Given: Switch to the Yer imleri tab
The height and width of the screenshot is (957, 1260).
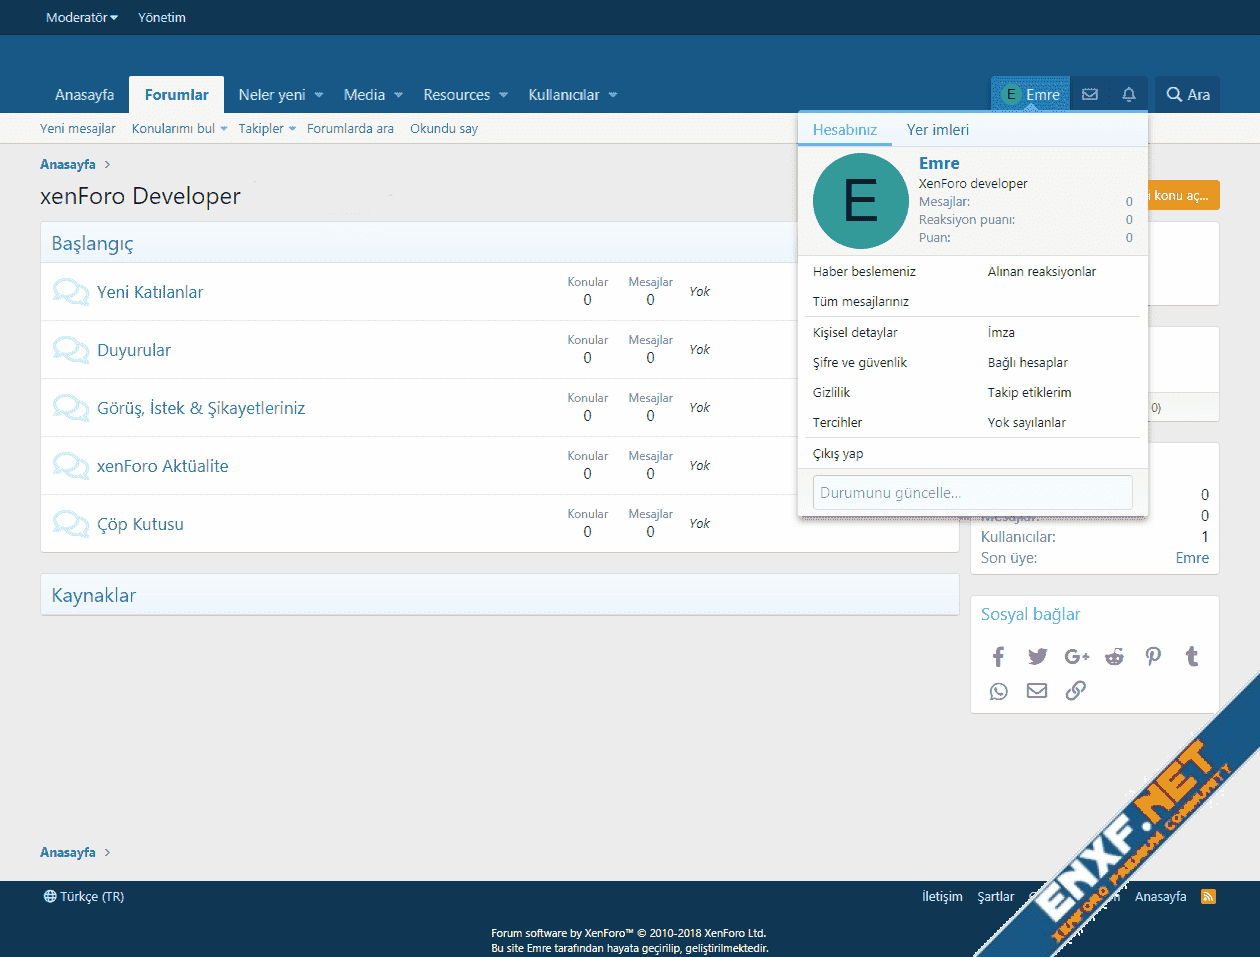Looking at the screenshot, I should click(x=937, y=130).
